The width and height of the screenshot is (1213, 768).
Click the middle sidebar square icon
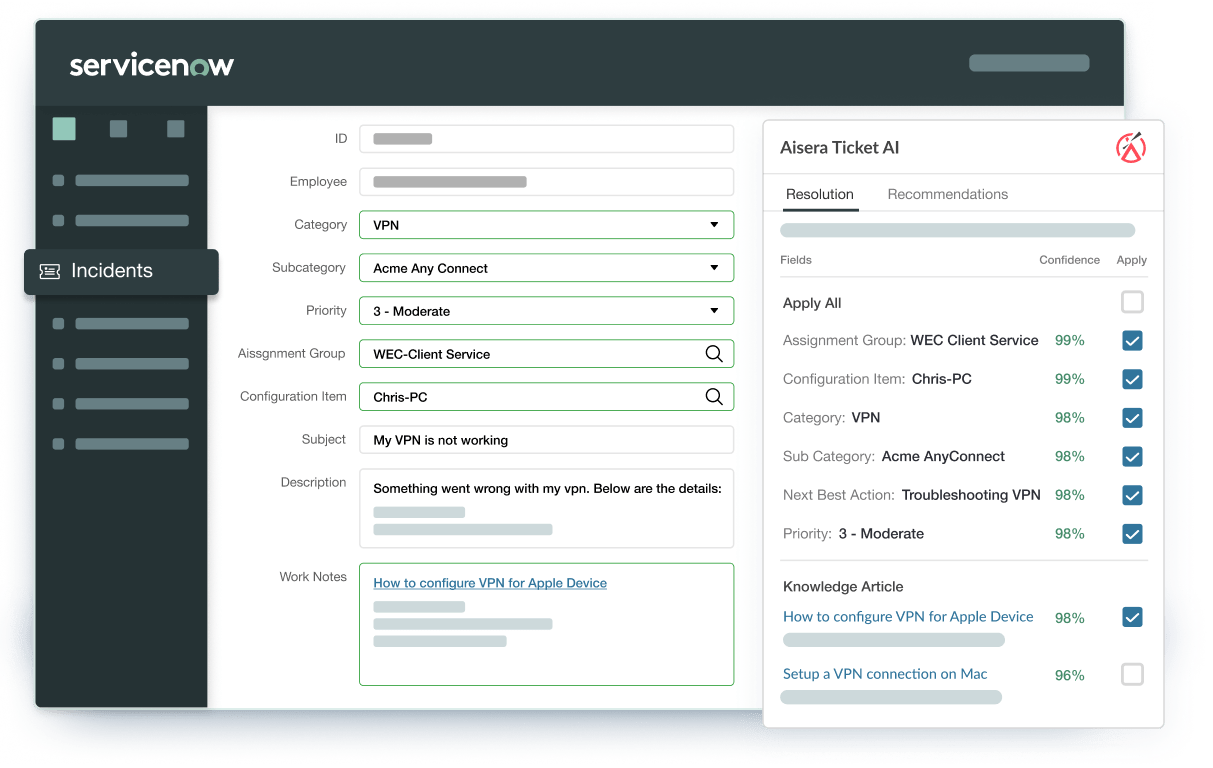pos(119,128)
